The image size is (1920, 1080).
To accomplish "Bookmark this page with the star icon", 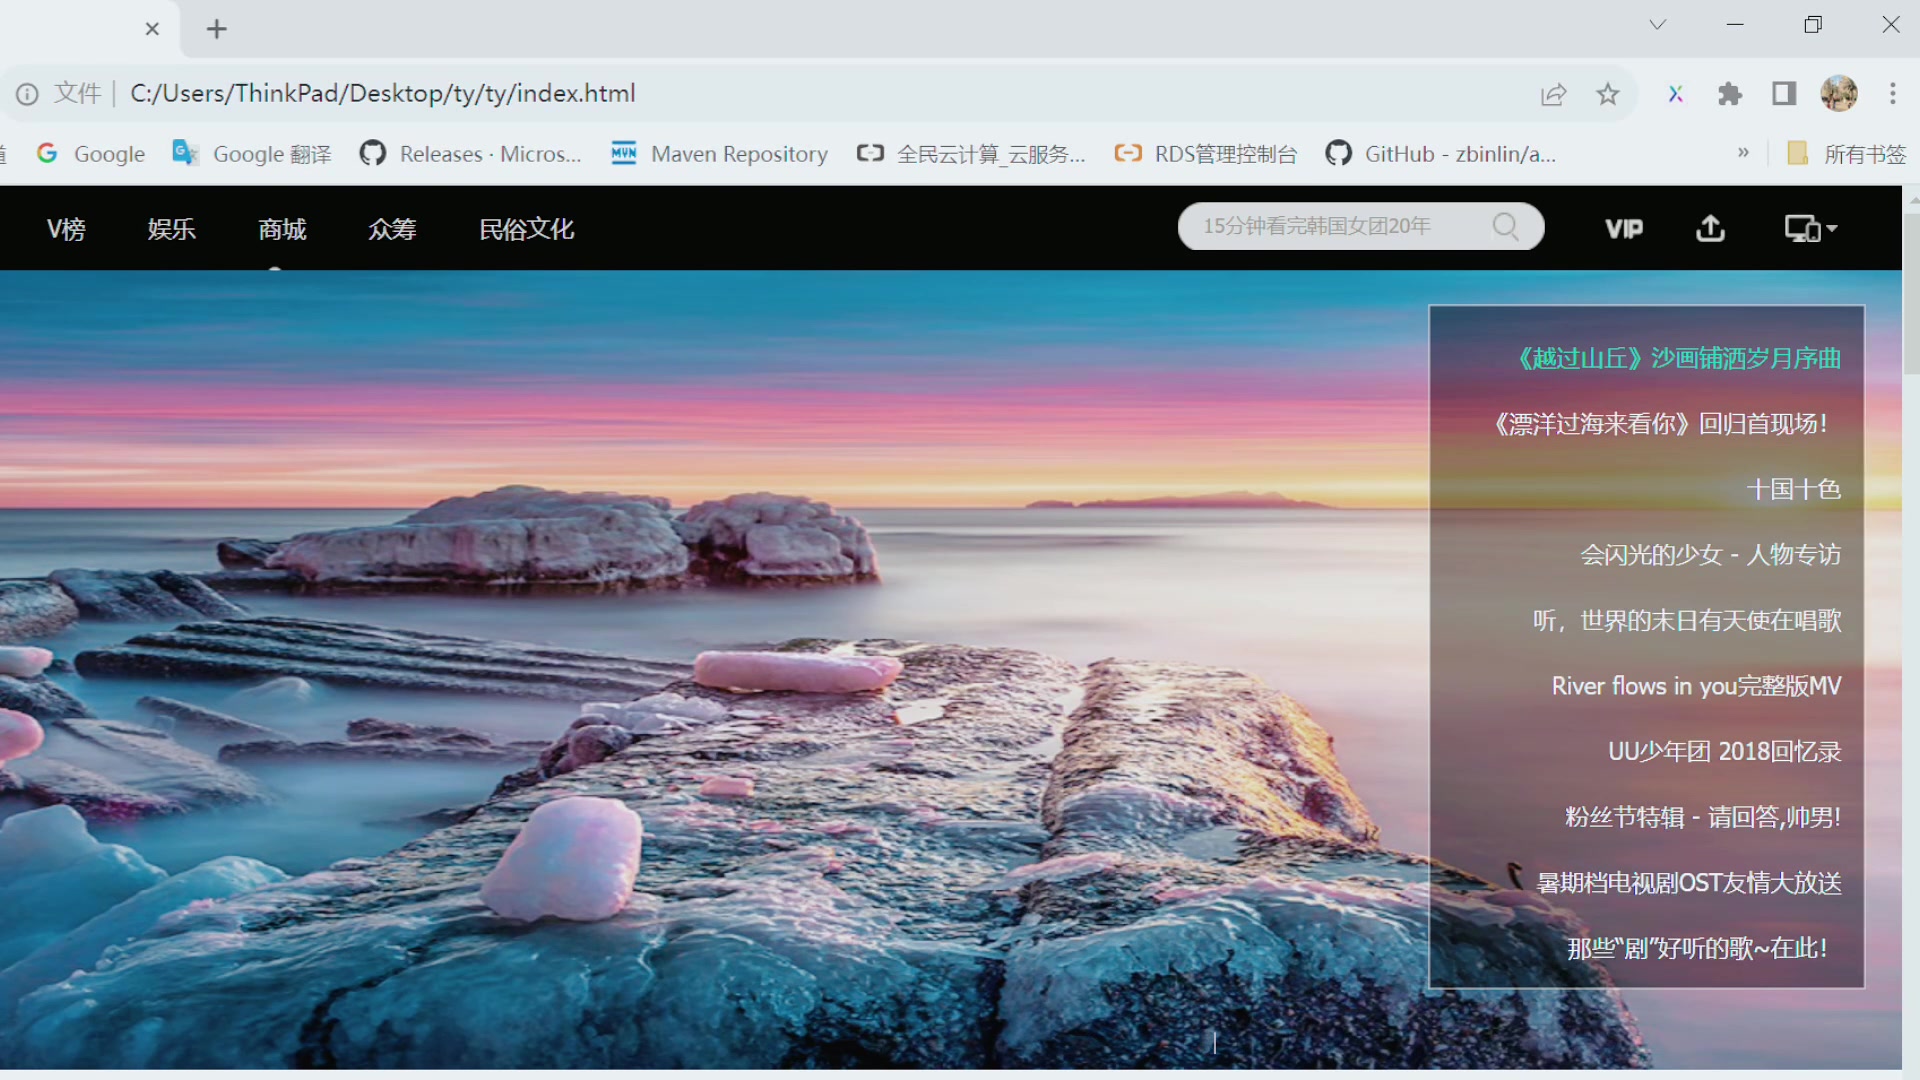I will 1608,94.
